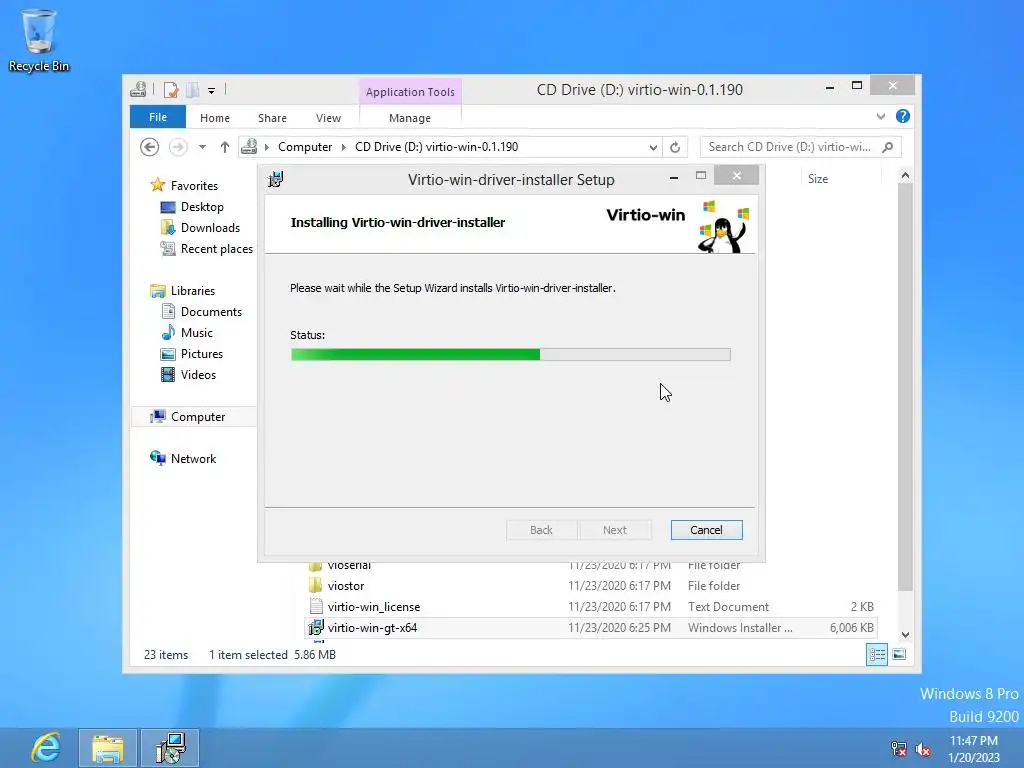Click the Virtio-win penguin logo
Image resolution: width=1024 pixels, height=768 pixels.
[724, 227]
